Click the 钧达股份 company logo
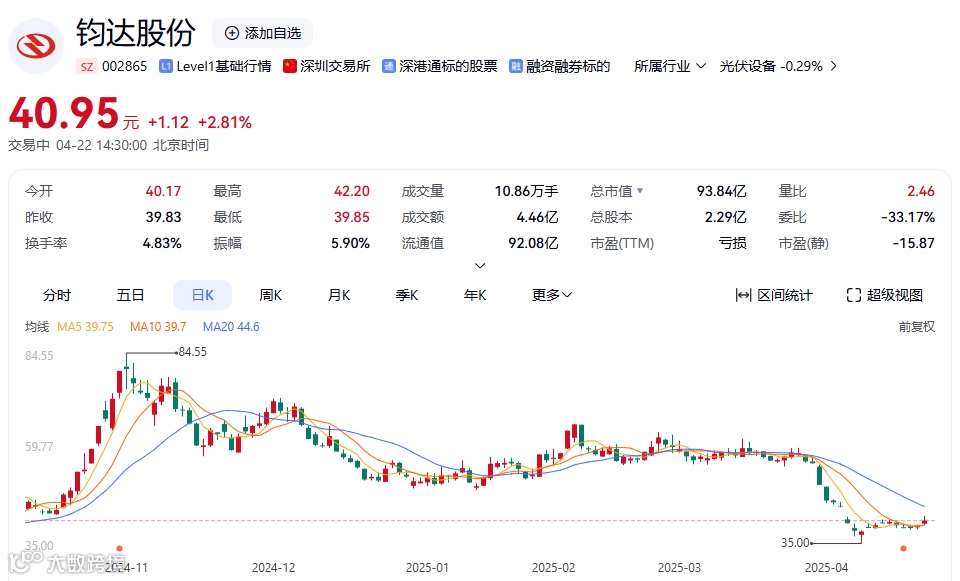 (x=36, y=47)
